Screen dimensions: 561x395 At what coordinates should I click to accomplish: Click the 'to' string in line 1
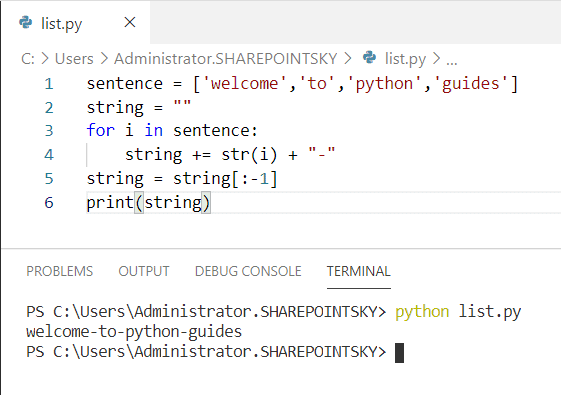coord(317,84)
